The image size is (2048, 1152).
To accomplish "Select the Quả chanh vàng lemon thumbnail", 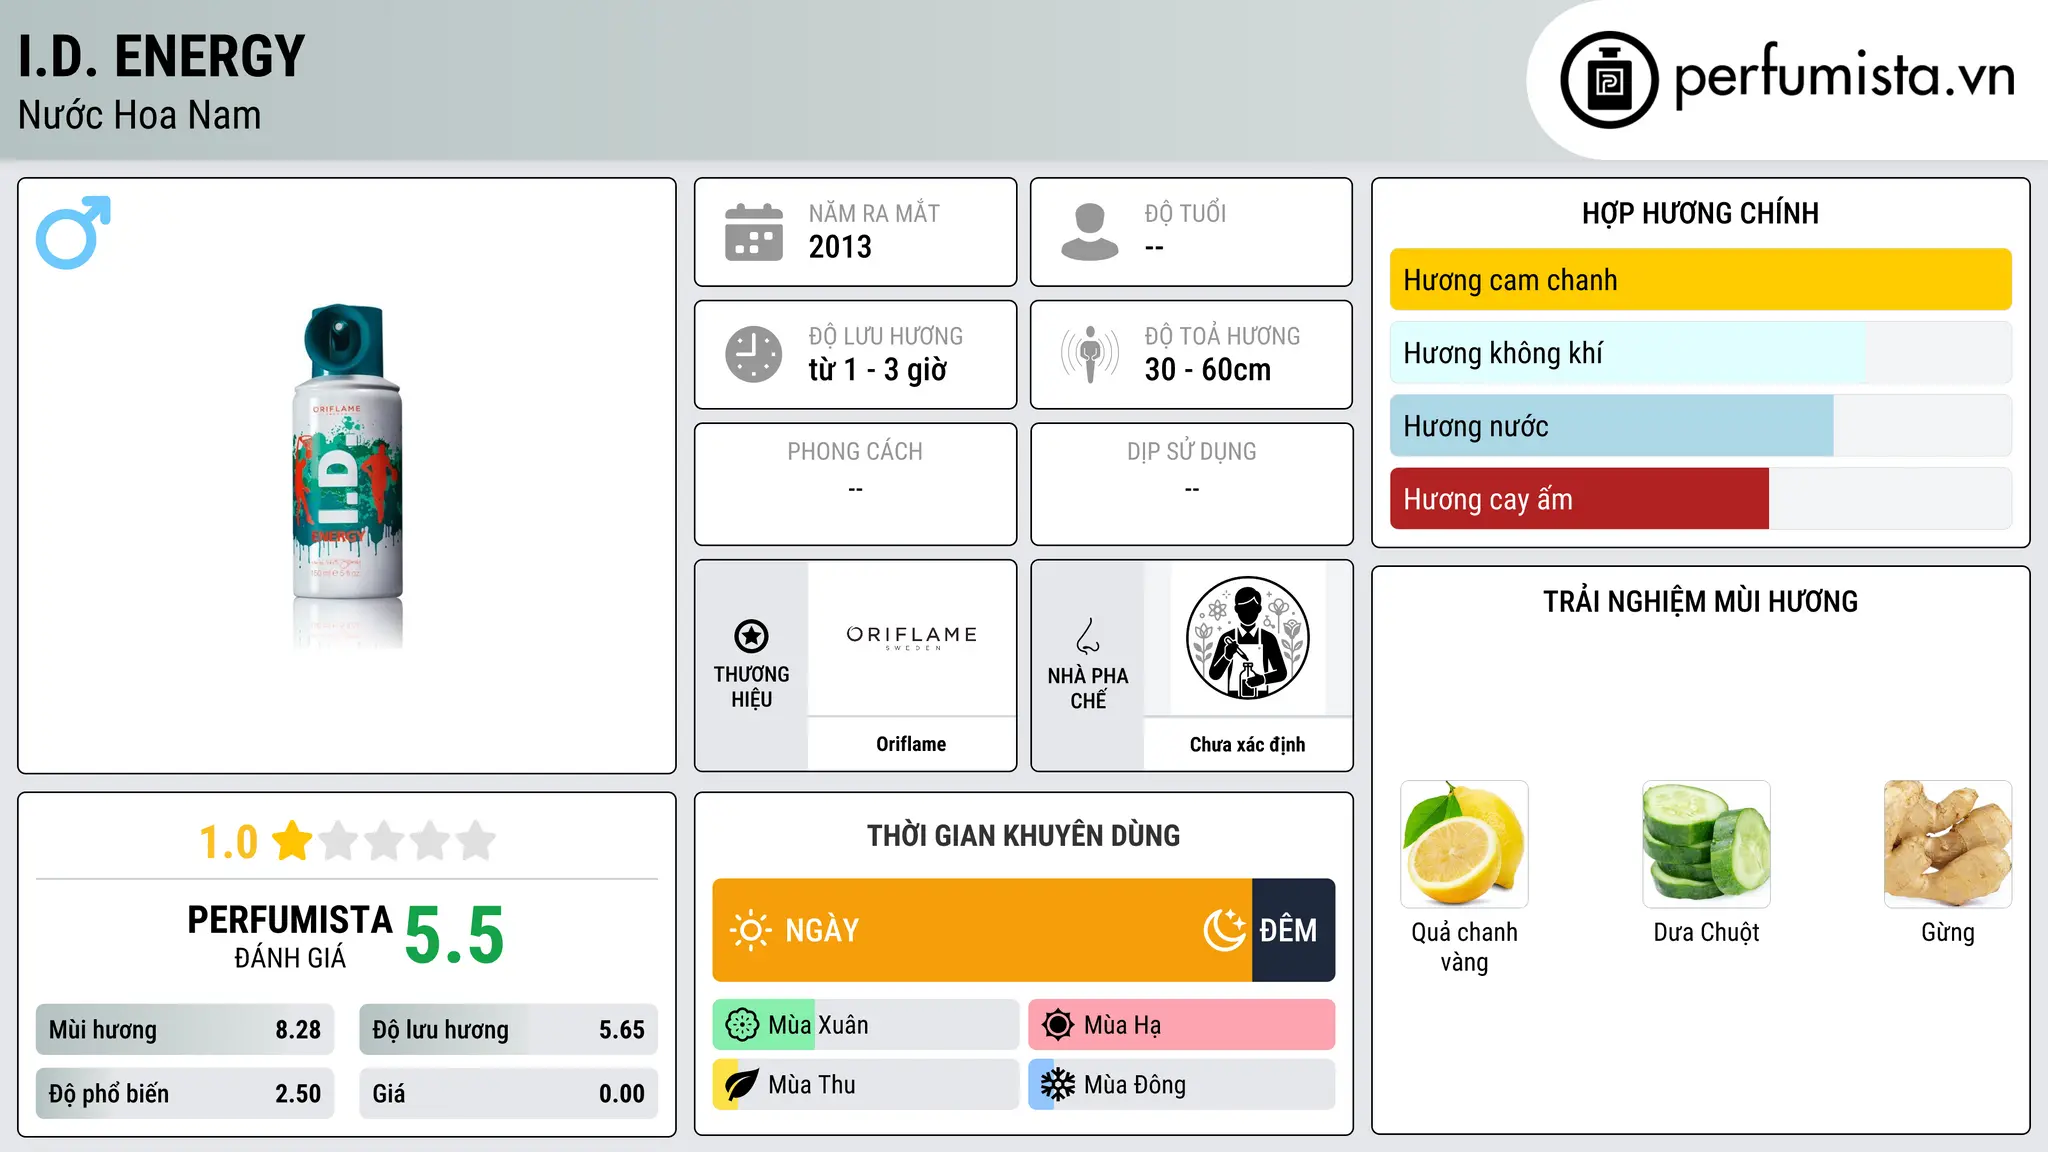I will [1464, 844].
